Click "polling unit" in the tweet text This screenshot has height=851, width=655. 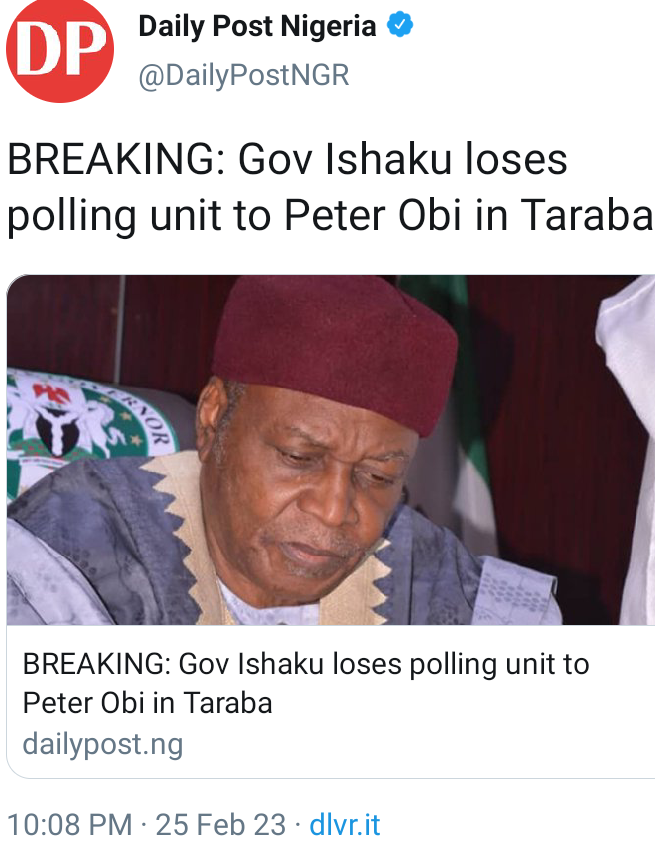click(120, 214)
